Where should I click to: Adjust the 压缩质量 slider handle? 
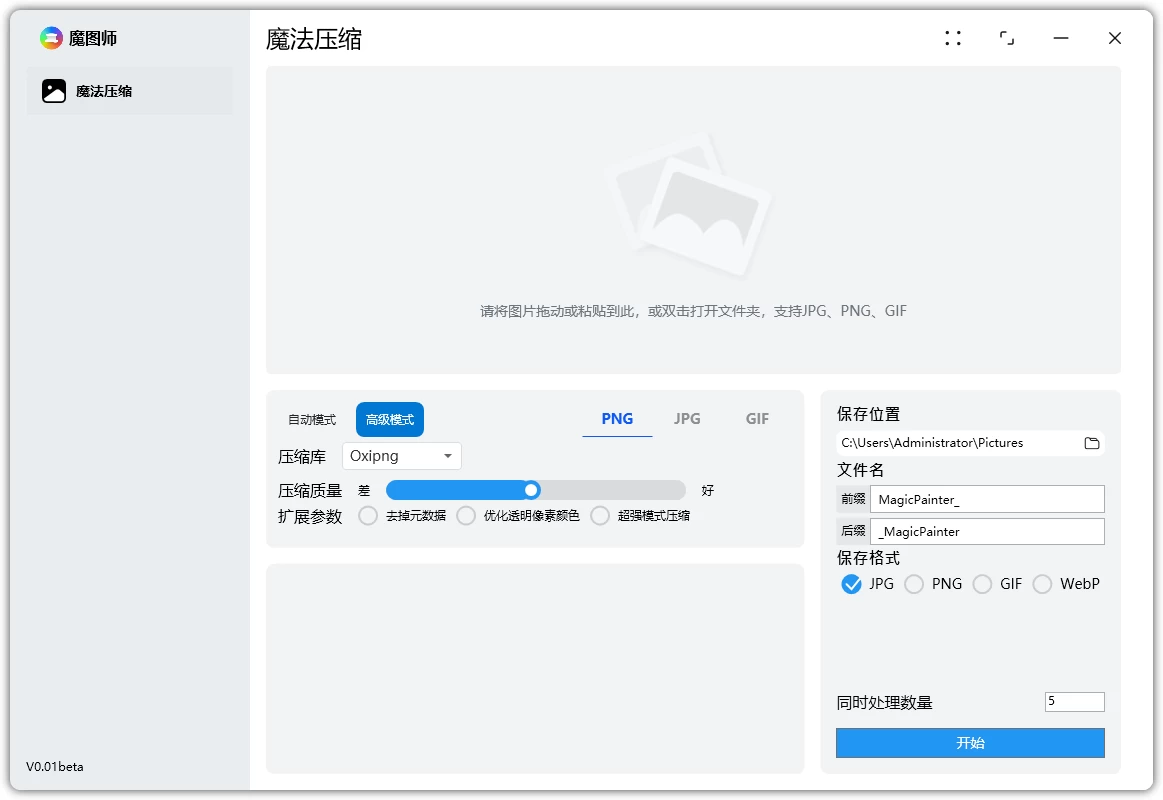[530, 490]
